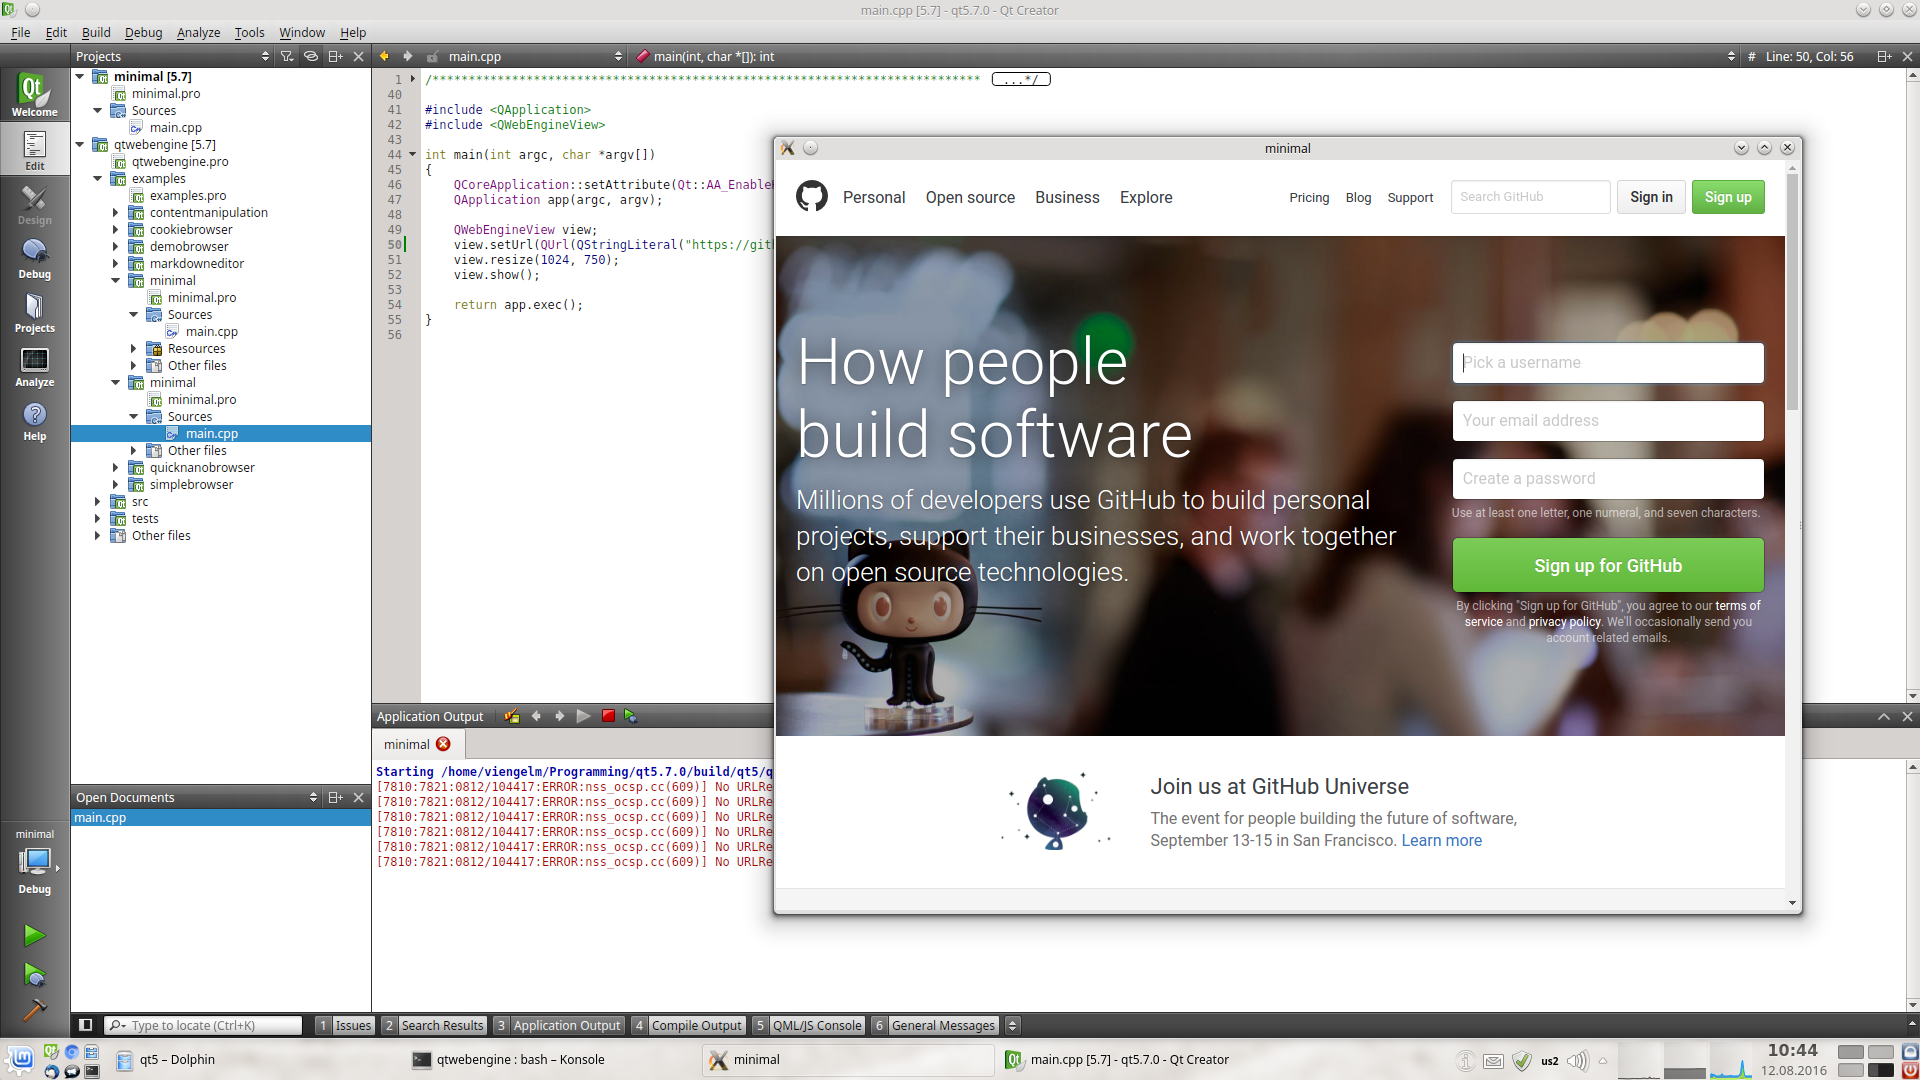Open the Welcome mode
Viewport: 1920px width, 1080px height.
pos(34,95)
